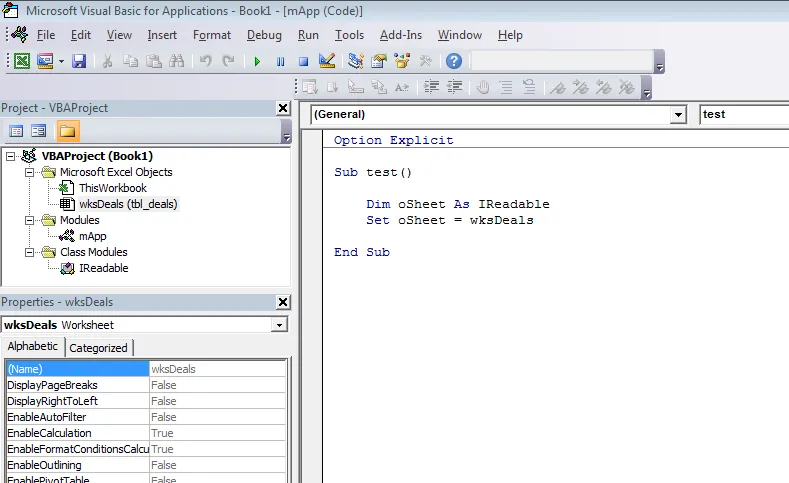789x483 pixels.
Task: Run the macro with the green play icon
Action: (x=257, y=61)
